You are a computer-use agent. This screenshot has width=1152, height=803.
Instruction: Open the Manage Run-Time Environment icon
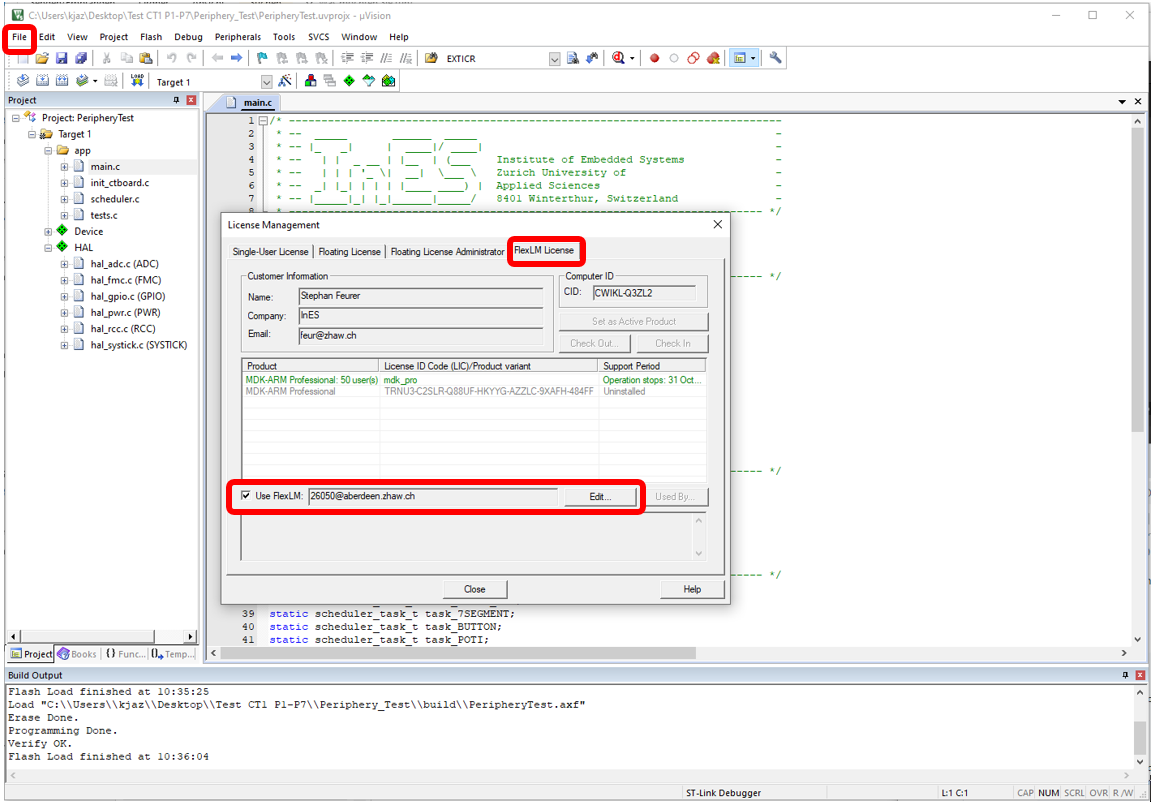point(348,80)
